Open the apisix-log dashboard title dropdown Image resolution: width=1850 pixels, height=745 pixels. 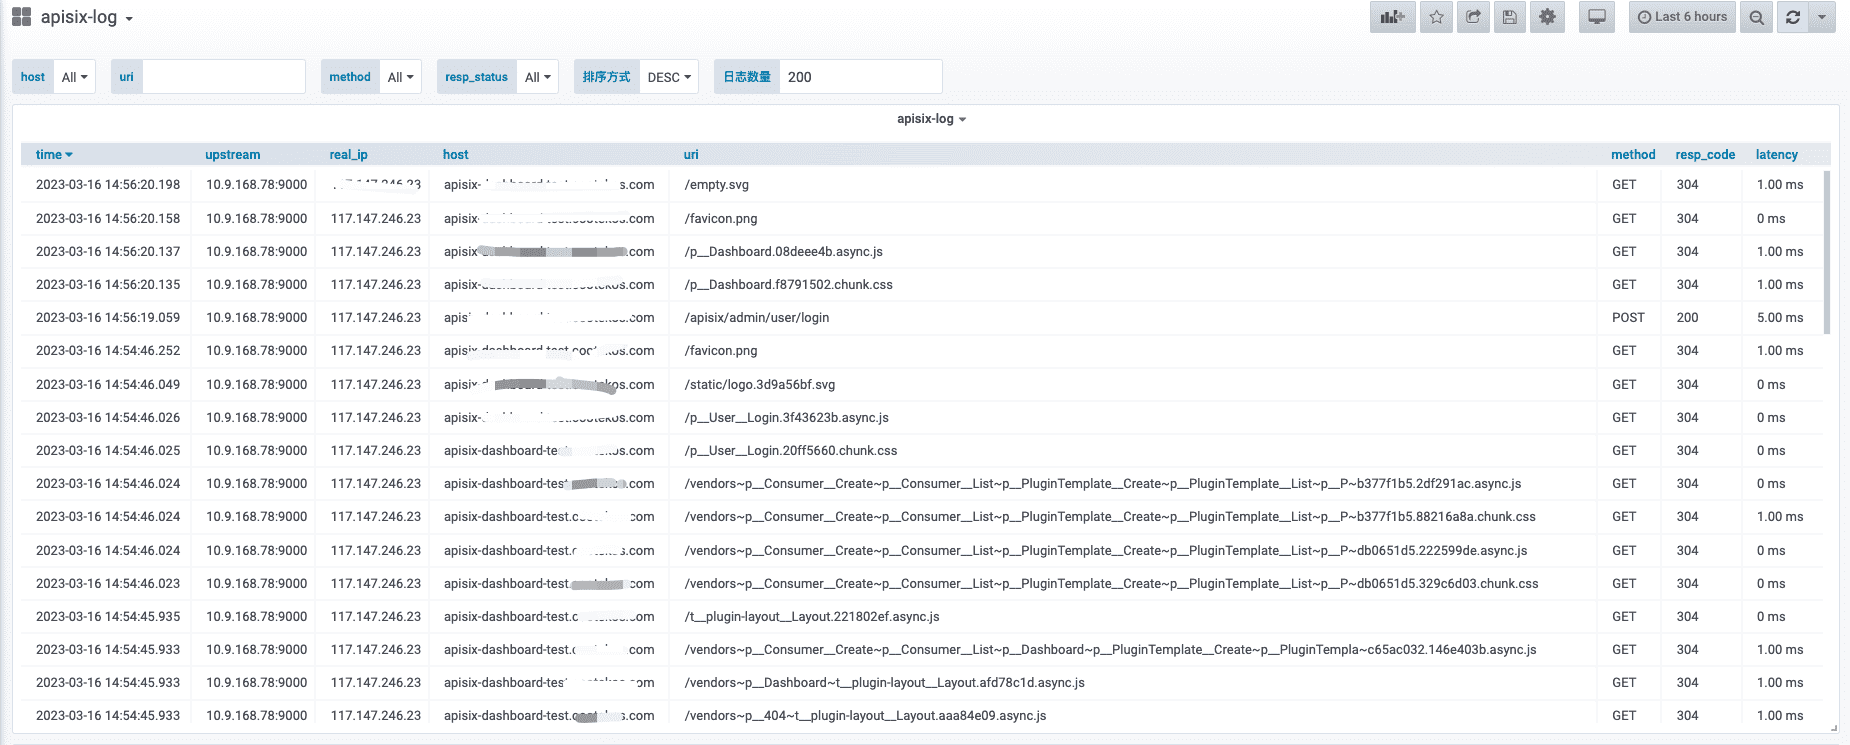[87, 17]
